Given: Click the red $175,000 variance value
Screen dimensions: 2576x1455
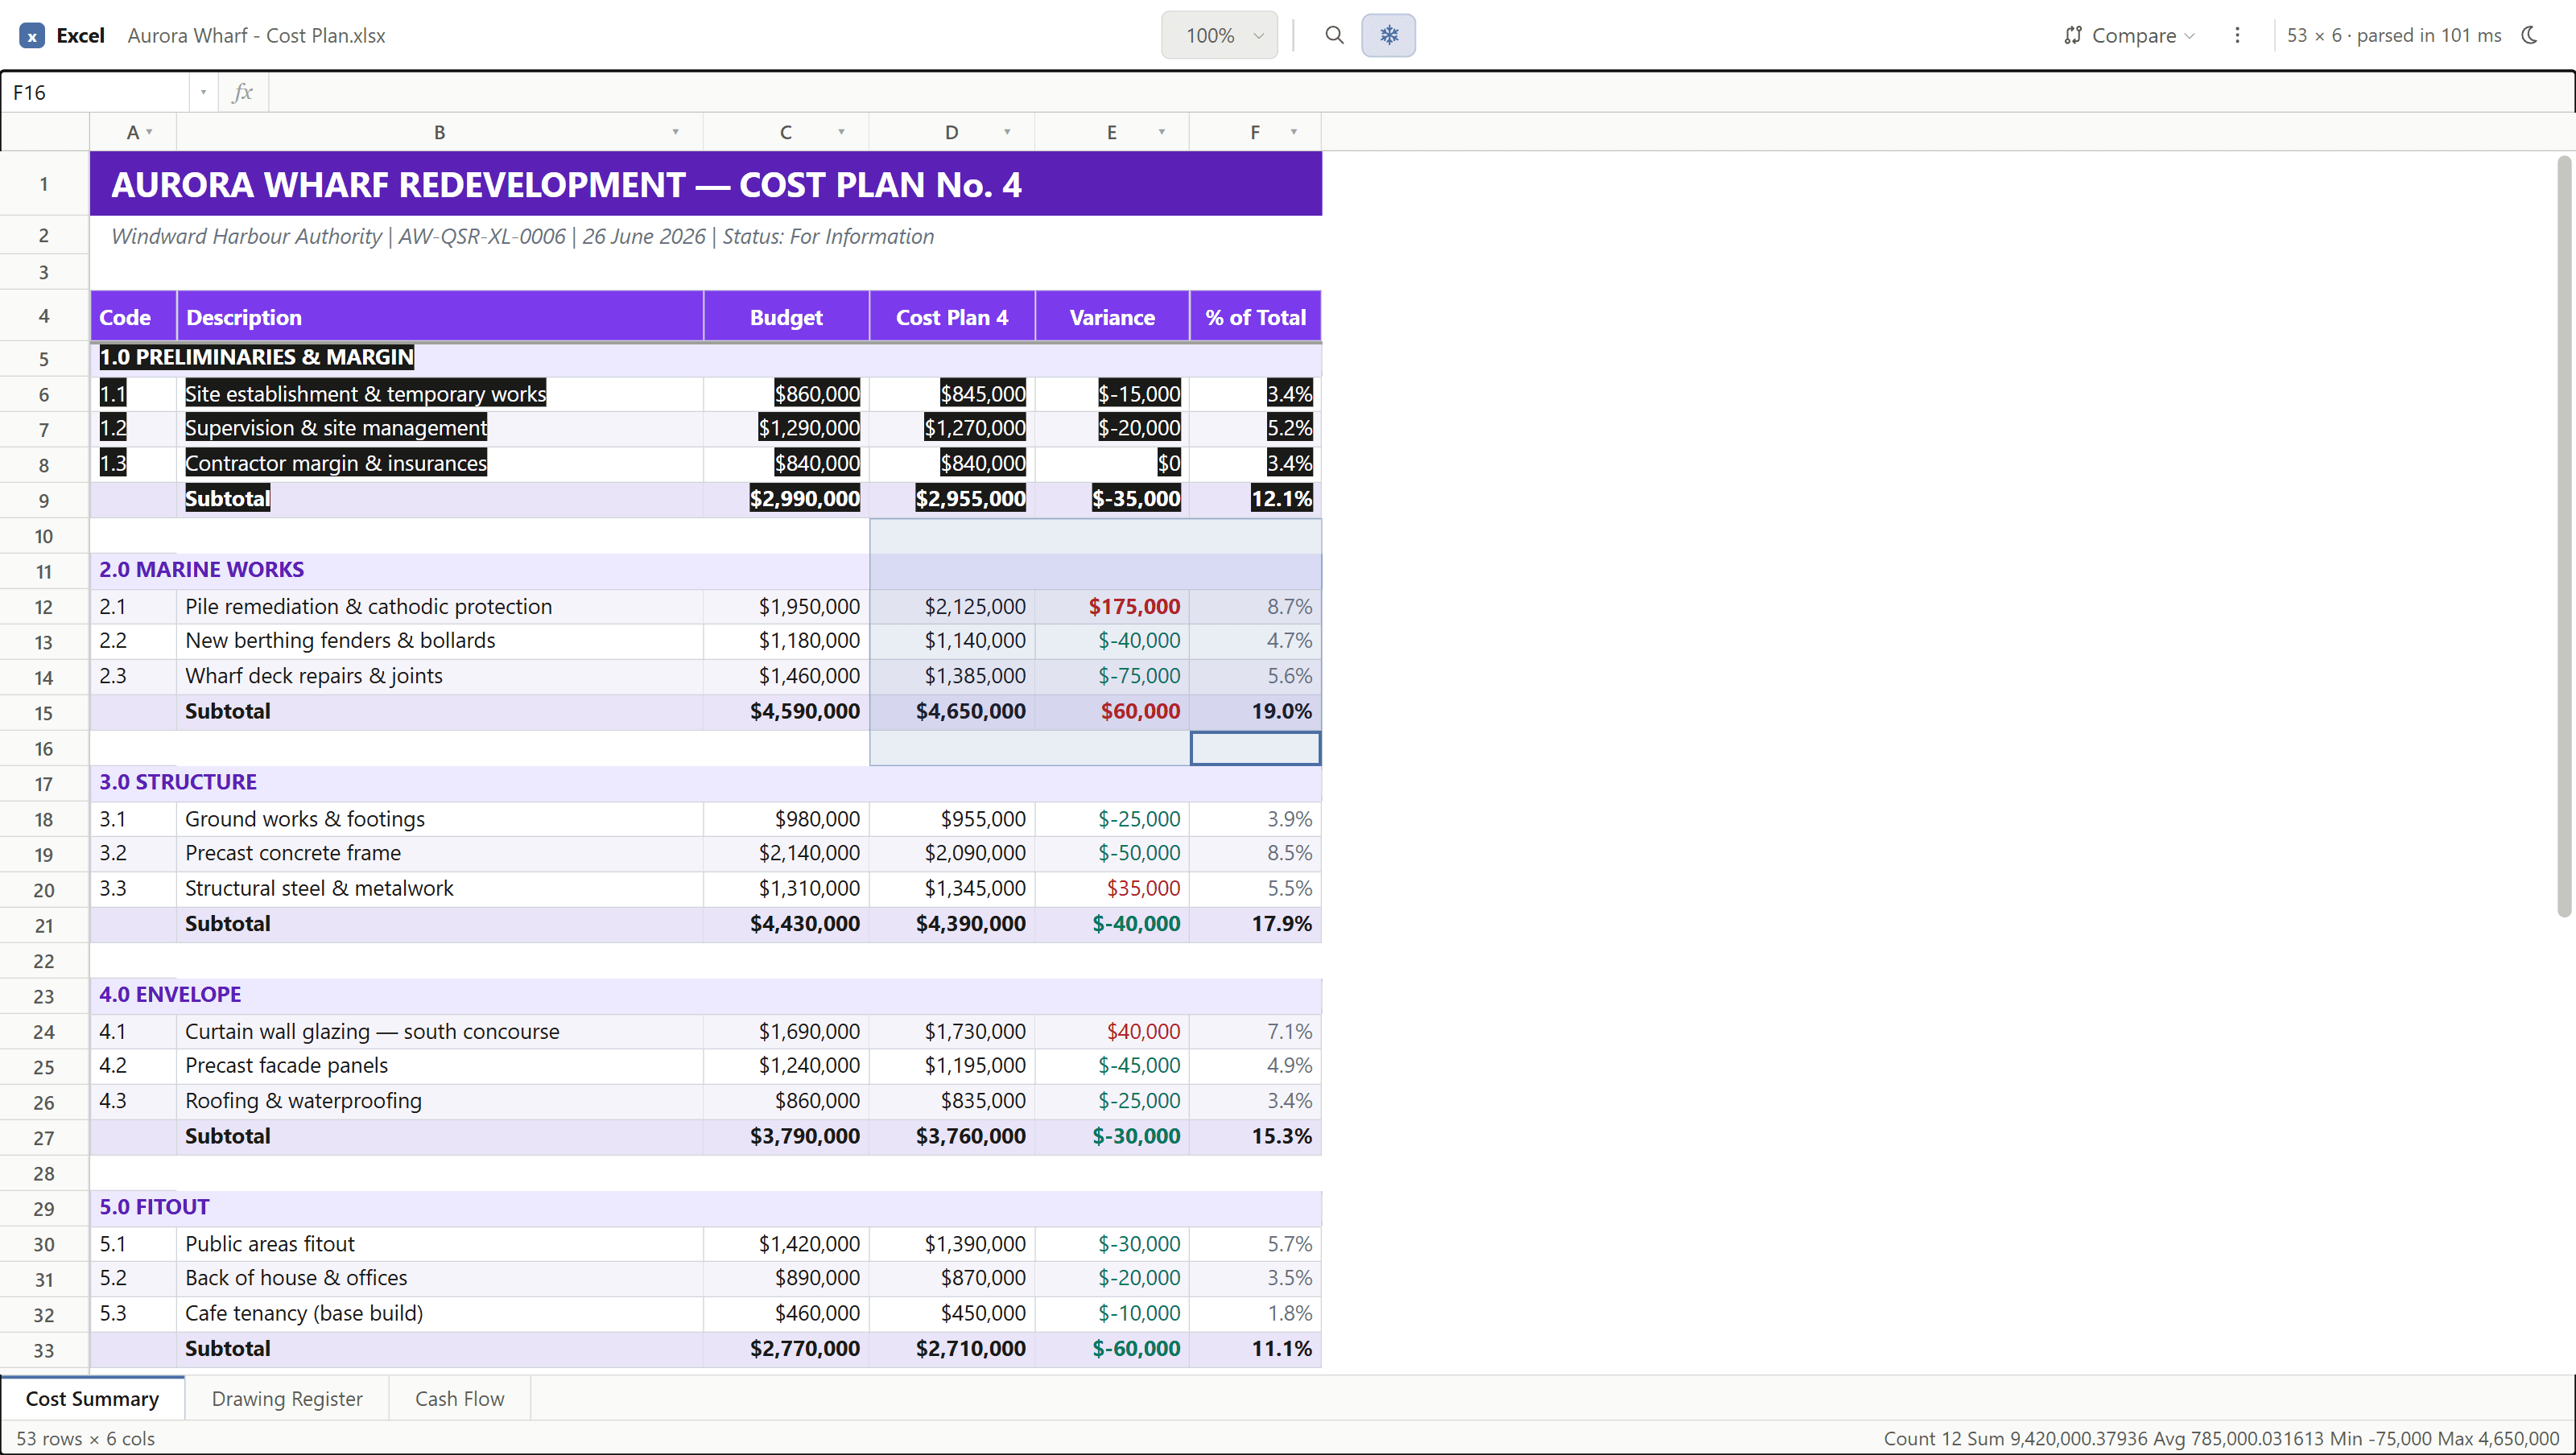Looking at the screenshot, I should pos(1134,607).
